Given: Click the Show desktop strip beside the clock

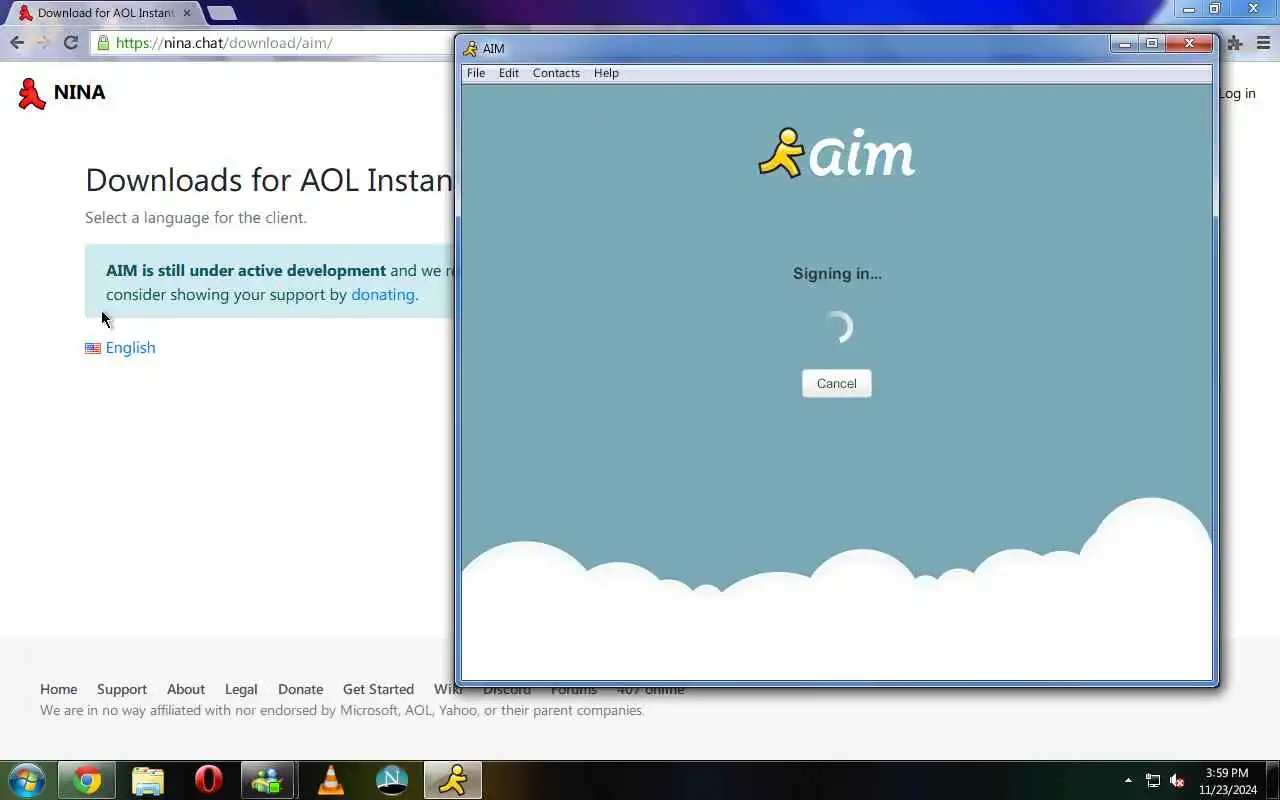Looking at the screenshot, I should tap(1273, 780).
